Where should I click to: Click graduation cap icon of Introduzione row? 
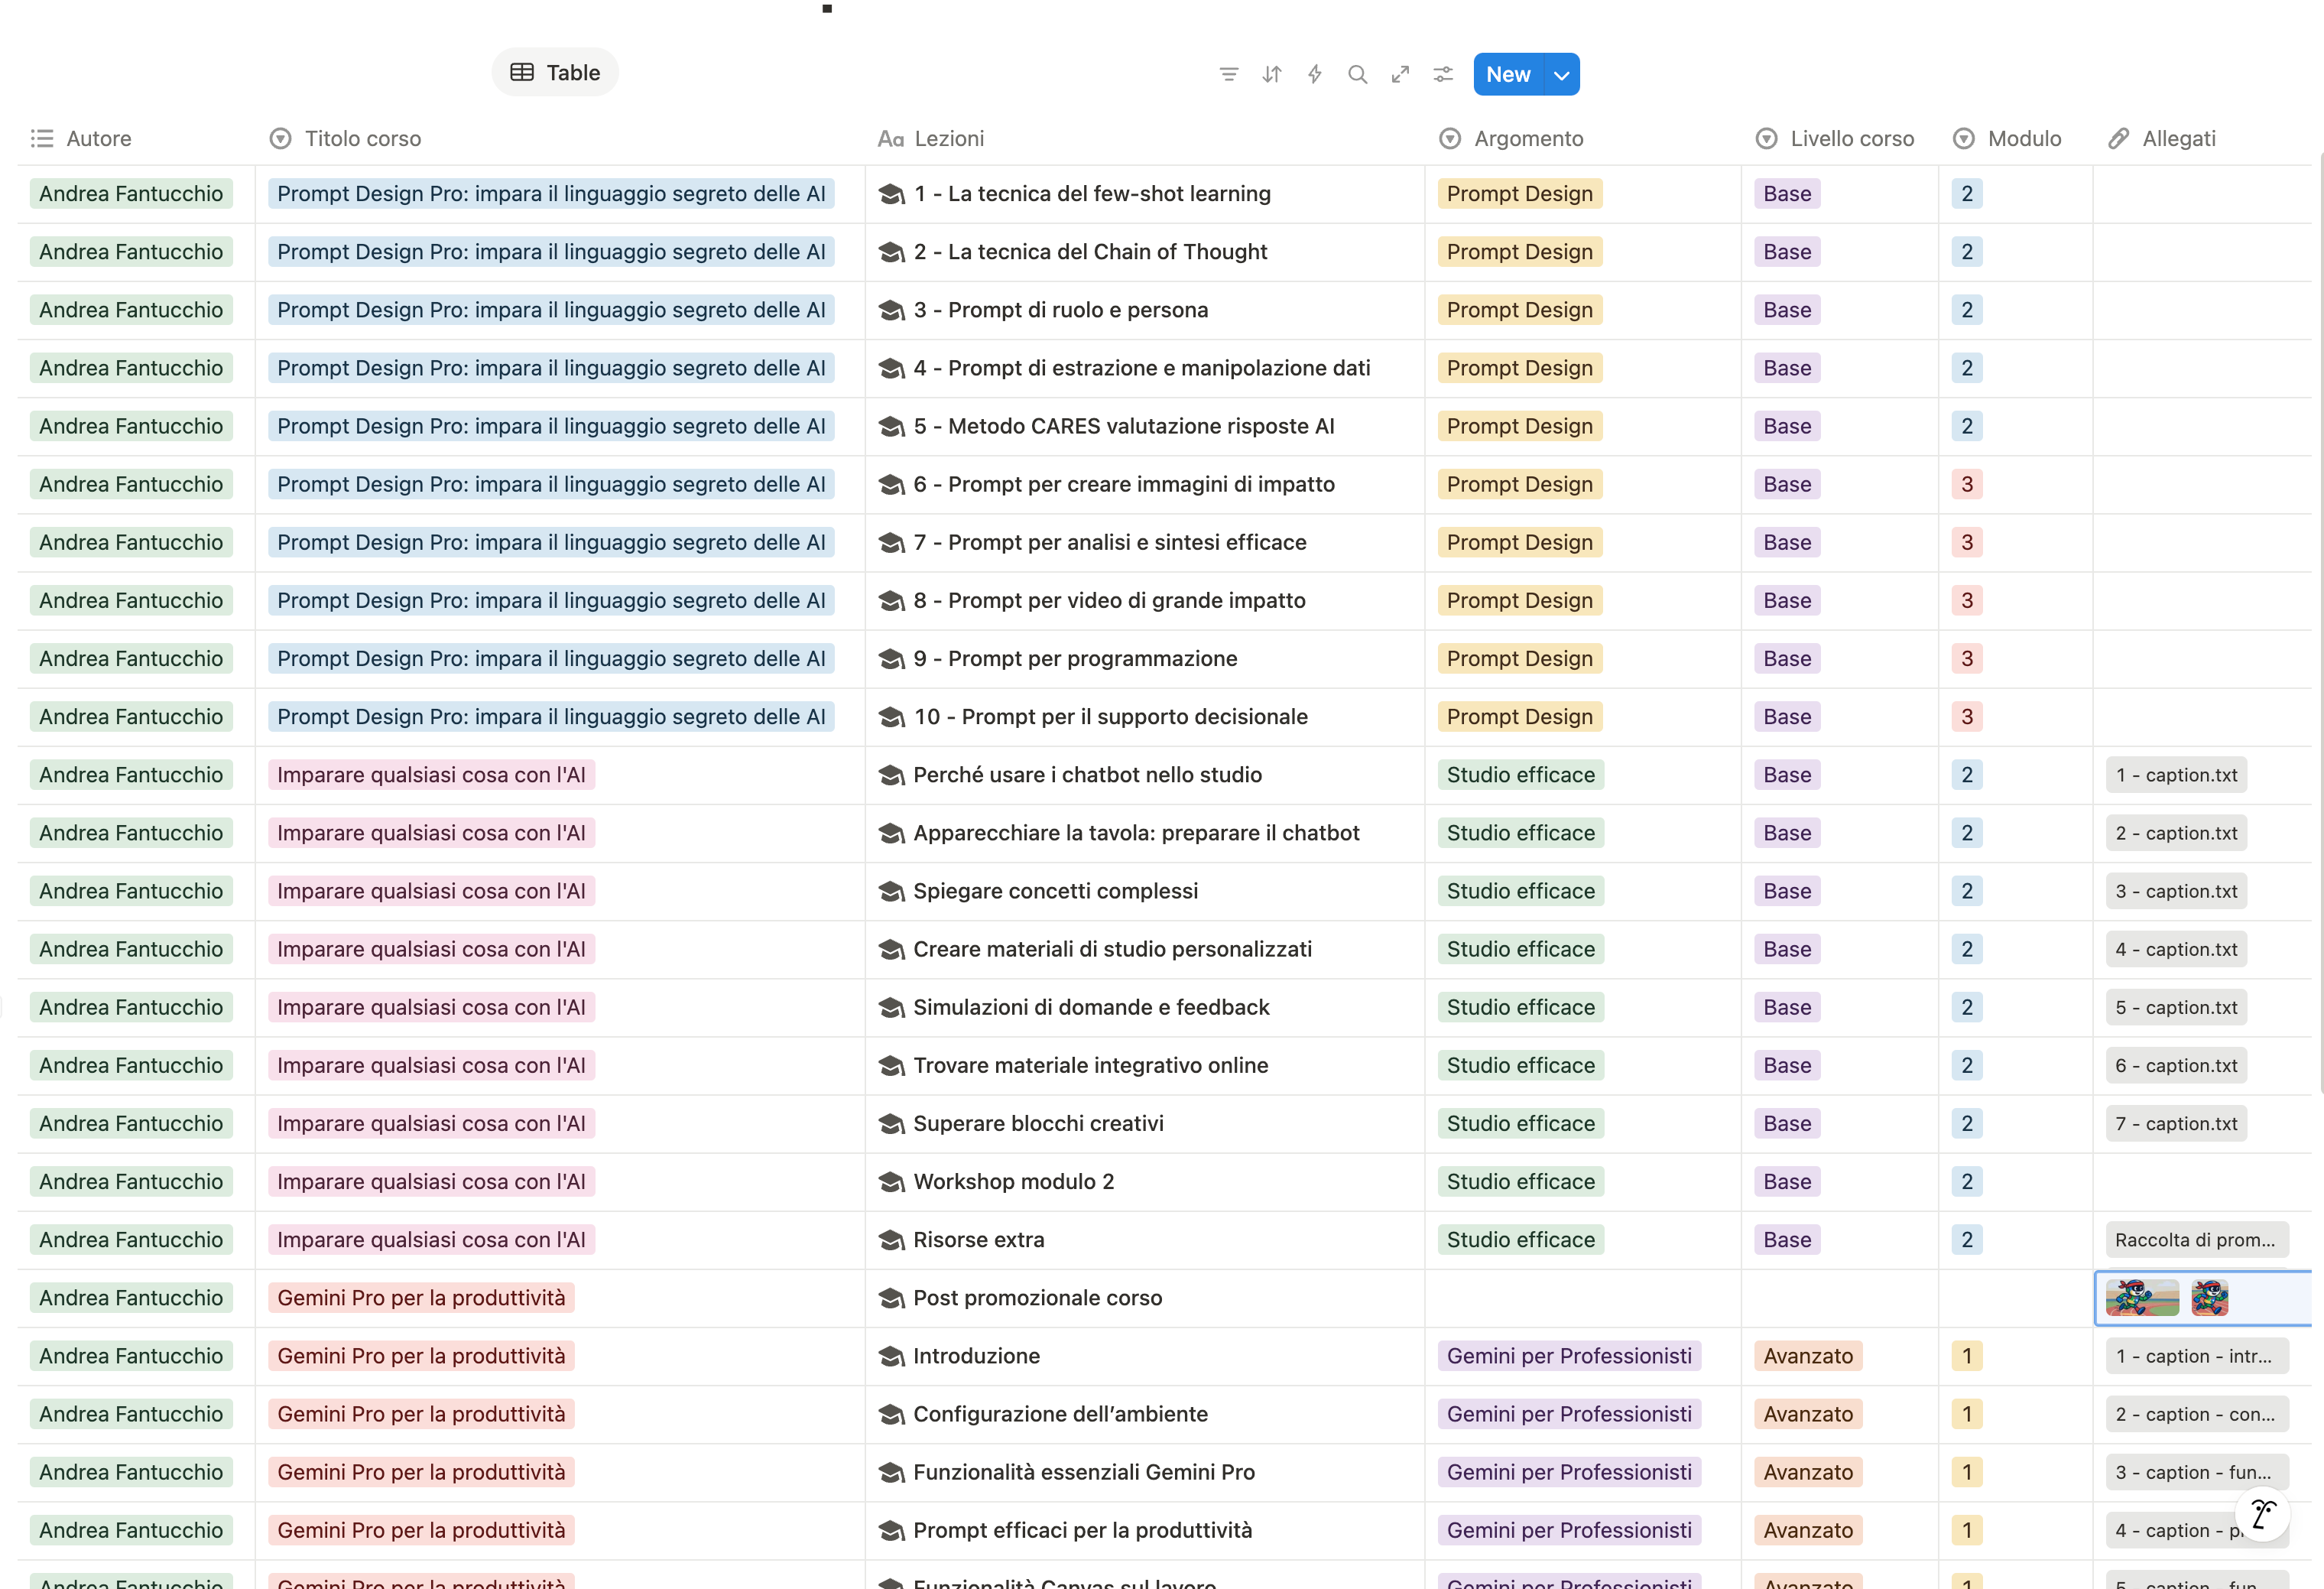pos(890,1356)
